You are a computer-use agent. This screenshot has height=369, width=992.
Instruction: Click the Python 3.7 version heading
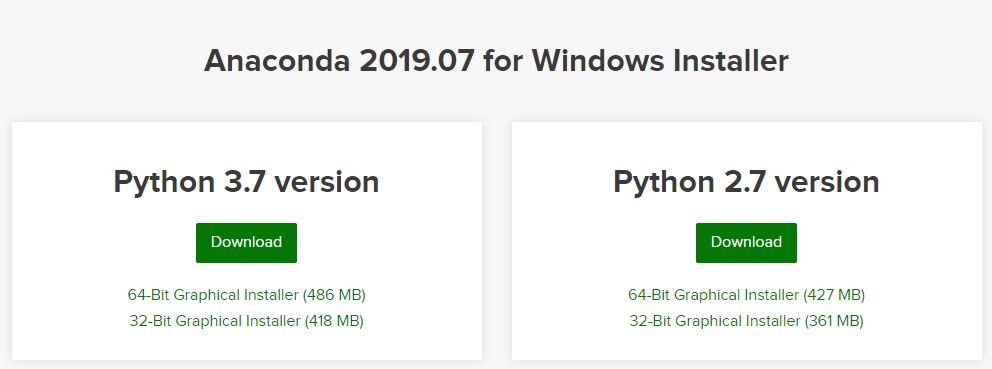point(246,182)
